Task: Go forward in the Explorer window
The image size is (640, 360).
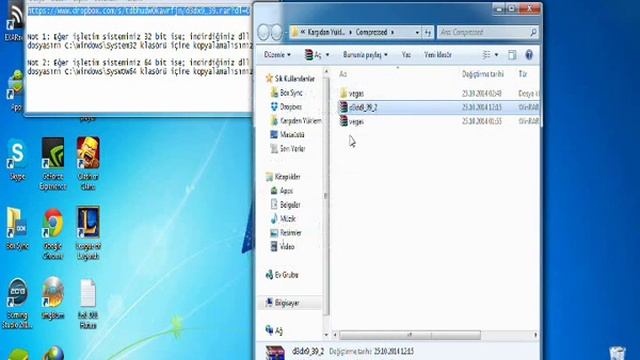Action: 276,32
